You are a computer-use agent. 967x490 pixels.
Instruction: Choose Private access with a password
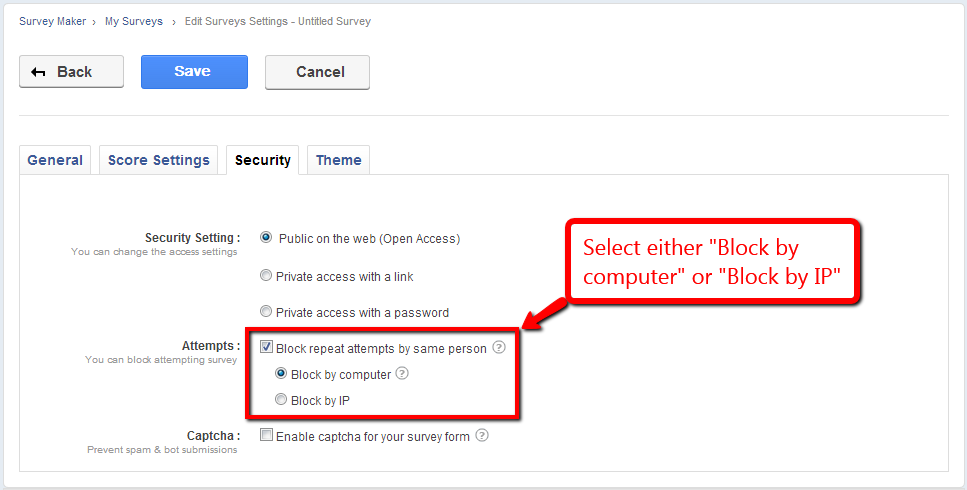point(266,311)
